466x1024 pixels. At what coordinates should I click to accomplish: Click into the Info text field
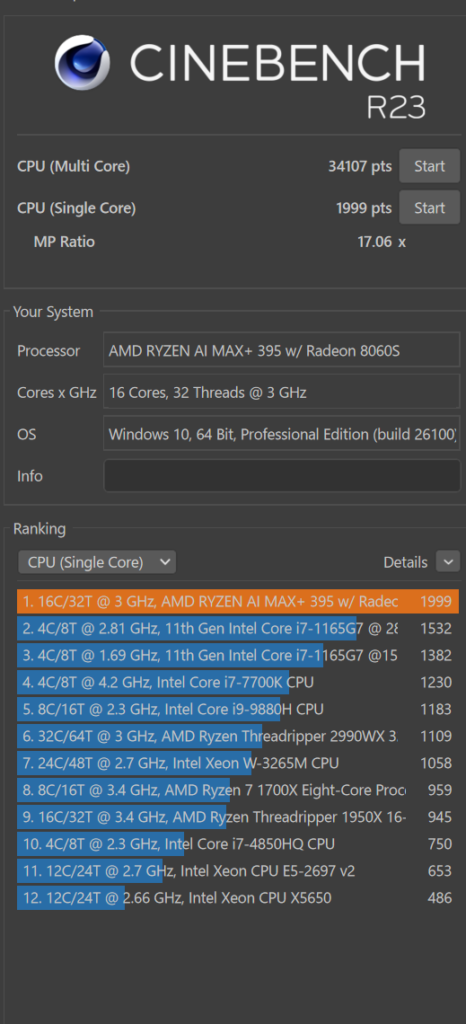(x=282, y=476)
